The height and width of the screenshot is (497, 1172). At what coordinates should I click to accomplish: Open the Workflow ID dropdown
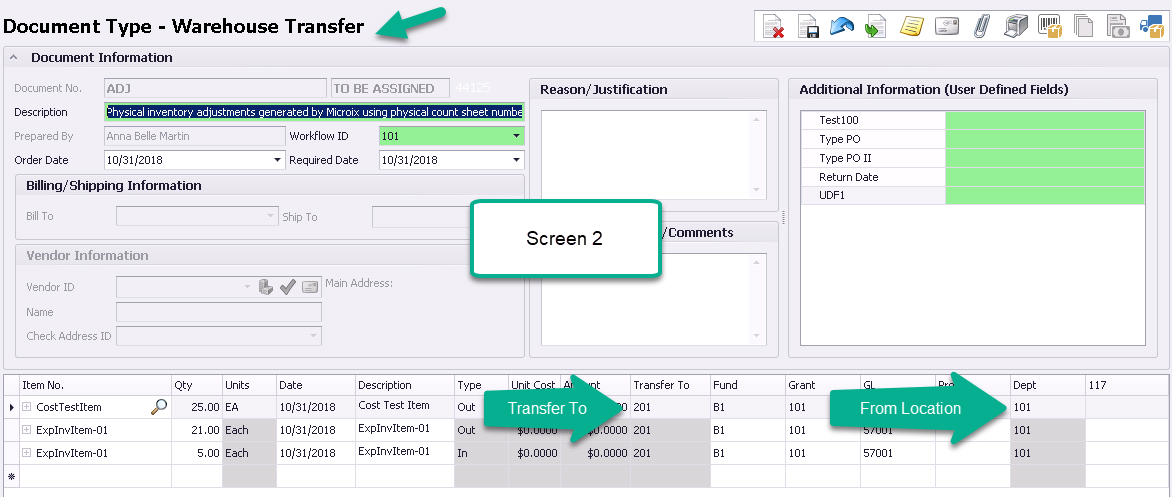pyautogui.click(x=516, y=136)
